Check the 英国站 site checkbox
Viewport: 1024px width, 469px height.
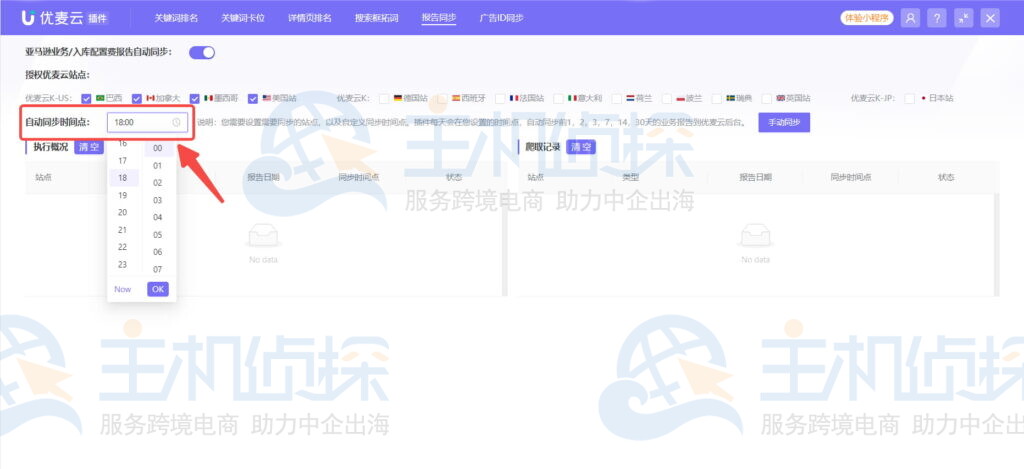[x=767, y=99]
